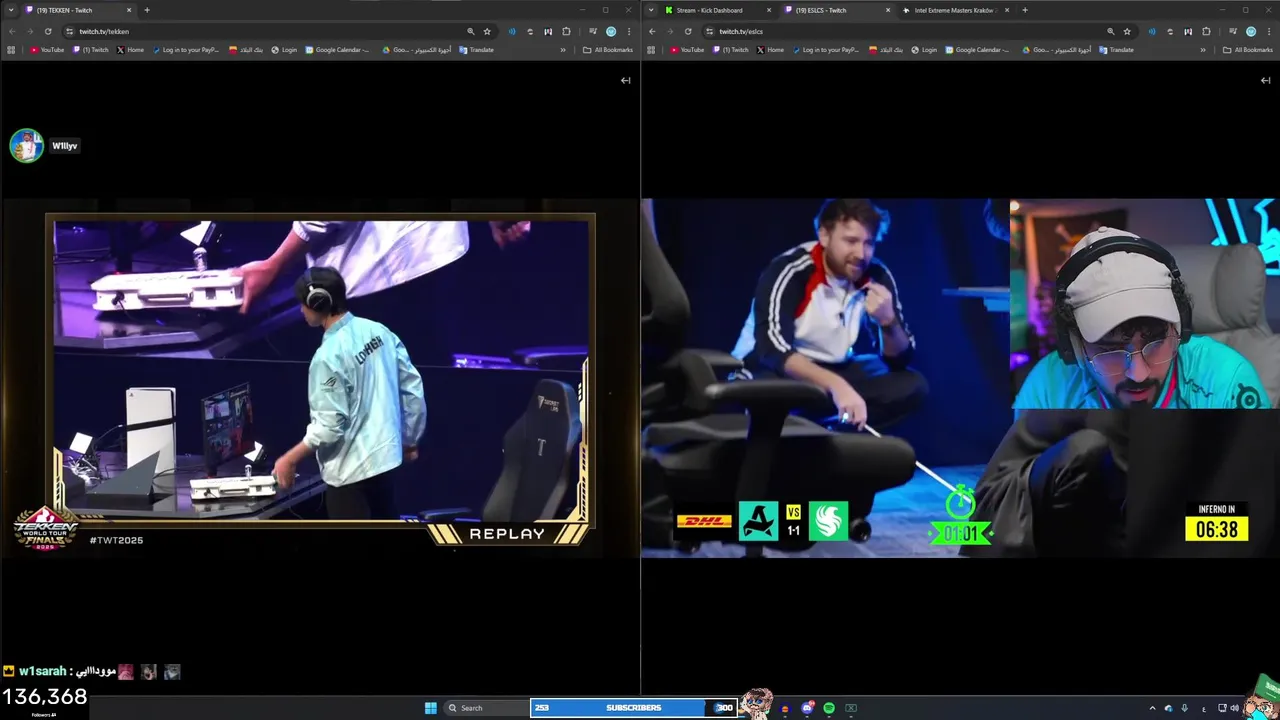Open YouTube bookmark in left browser
Viewport: 1280px width, 720px height.
click(x=47, y=50)
